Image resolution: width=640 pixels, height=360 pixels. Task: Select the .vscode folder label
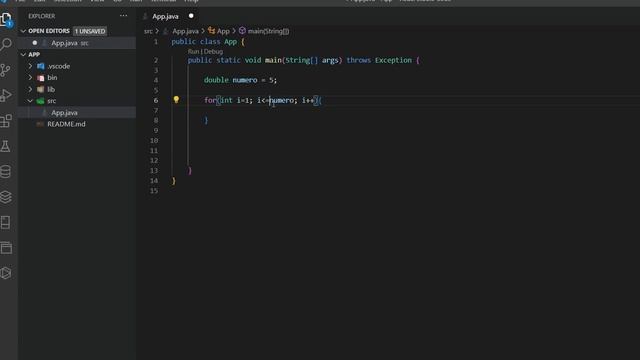(x=59, y=66)
